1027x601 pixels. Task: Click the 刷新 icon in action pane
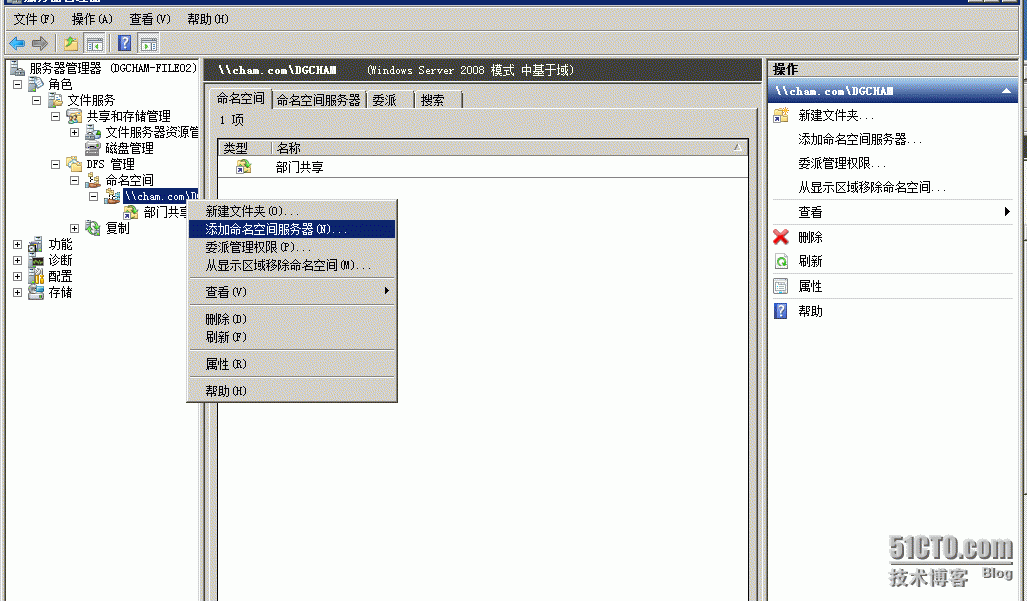781,261
